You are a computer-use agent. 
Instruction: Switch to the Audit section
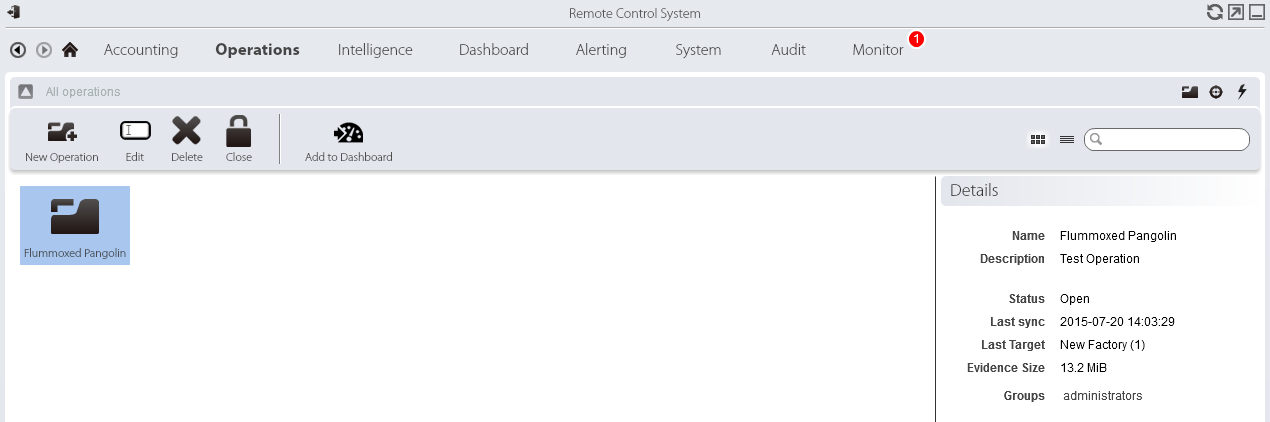788,50
